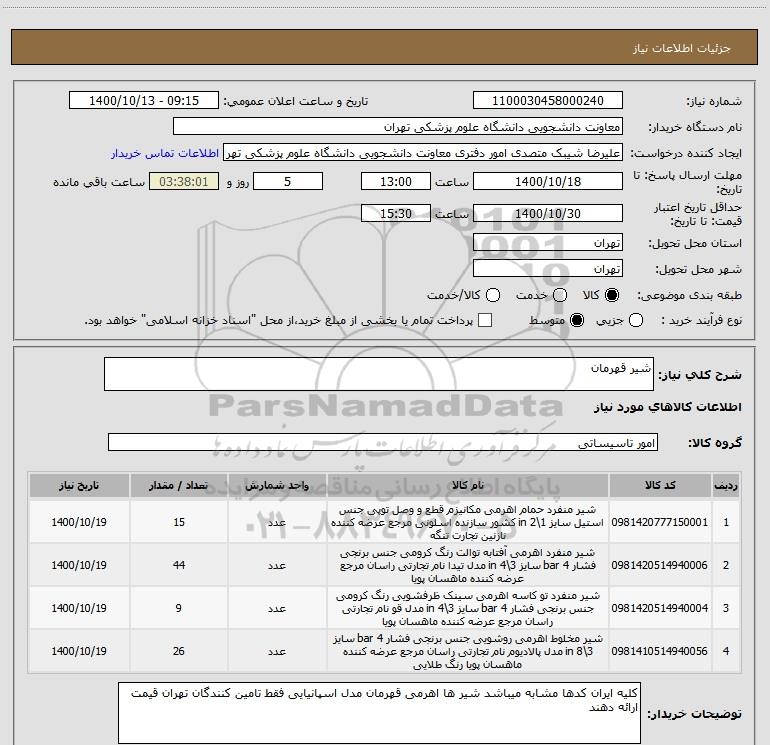Click the response deadline date 1400/10/18
The image size is (770, 745).
[x=548, y=182]
